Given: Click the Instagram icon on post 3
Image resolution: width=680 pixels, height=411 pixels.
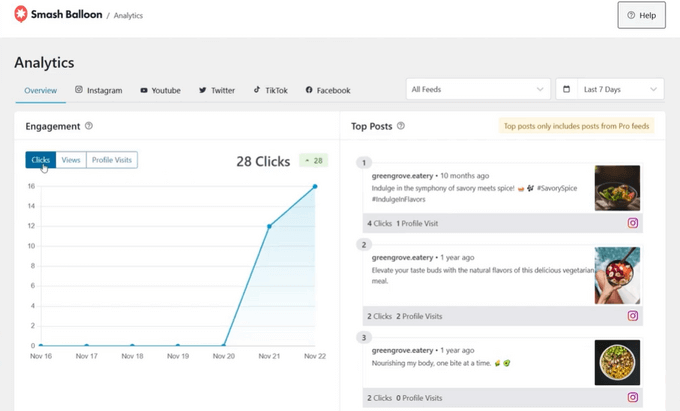Looking at the screenshot, I should pyautogui.click(x=633, y=397).
